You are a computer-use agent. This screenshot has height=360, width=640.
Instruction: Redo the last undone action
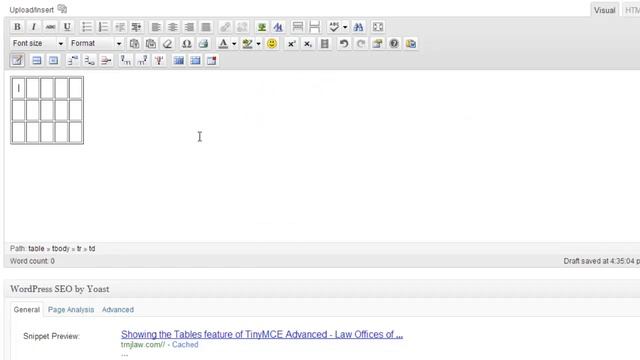point(361,44)
